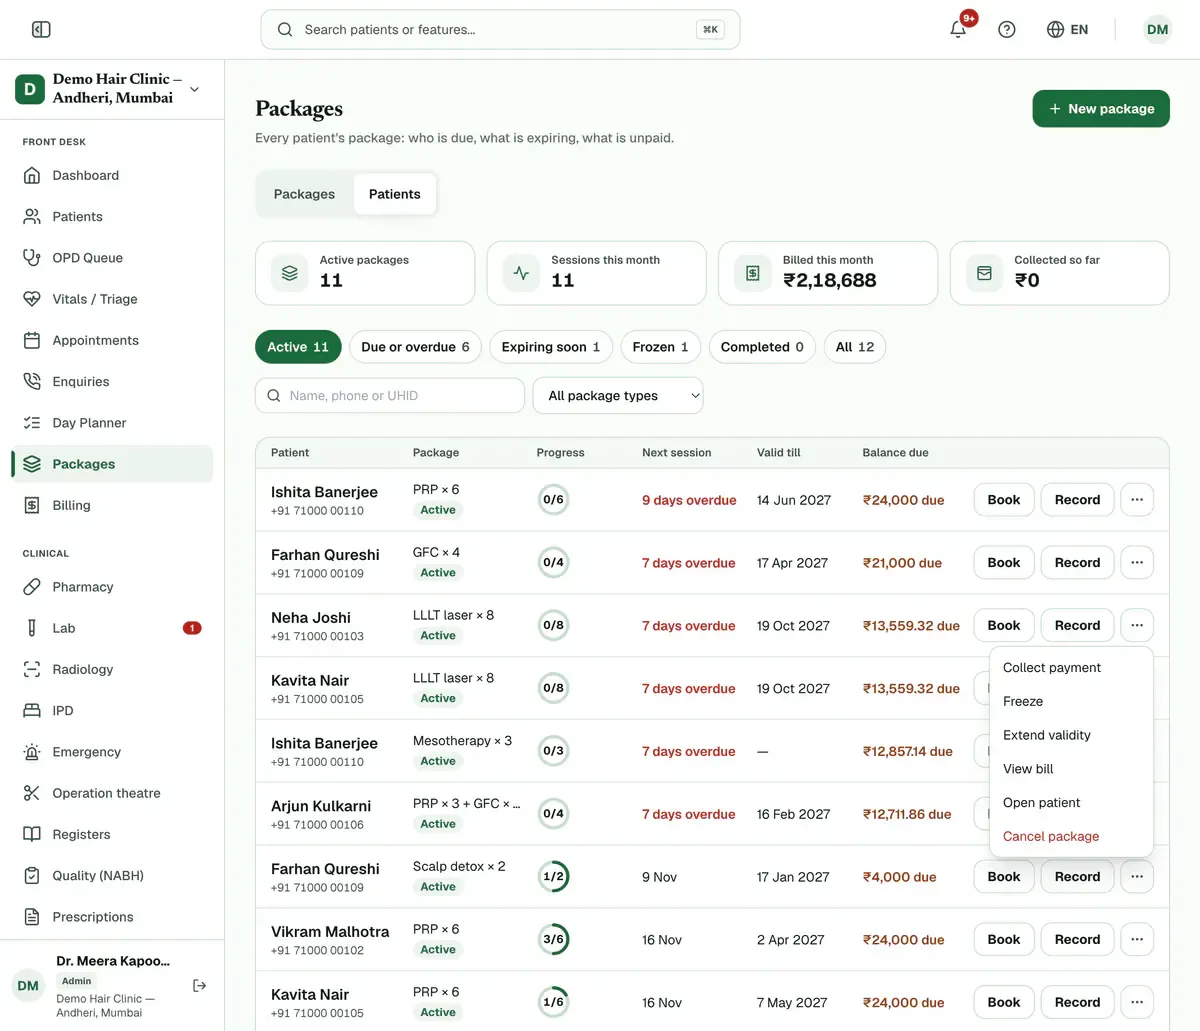Switch to the Packages tab
This screenshot has width=1200, height=1031.
pyautogui.click(x=305, y=194)
